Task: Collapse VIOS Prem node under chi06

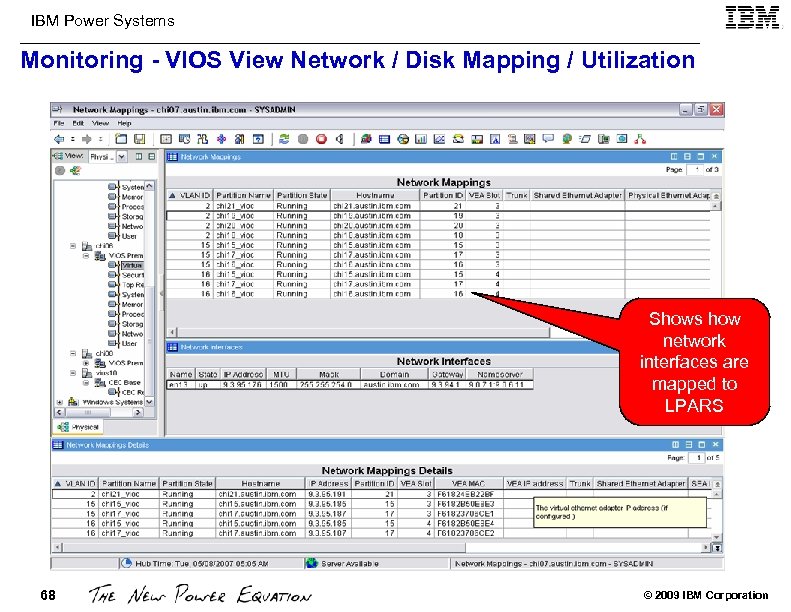Action: [86, 255]
